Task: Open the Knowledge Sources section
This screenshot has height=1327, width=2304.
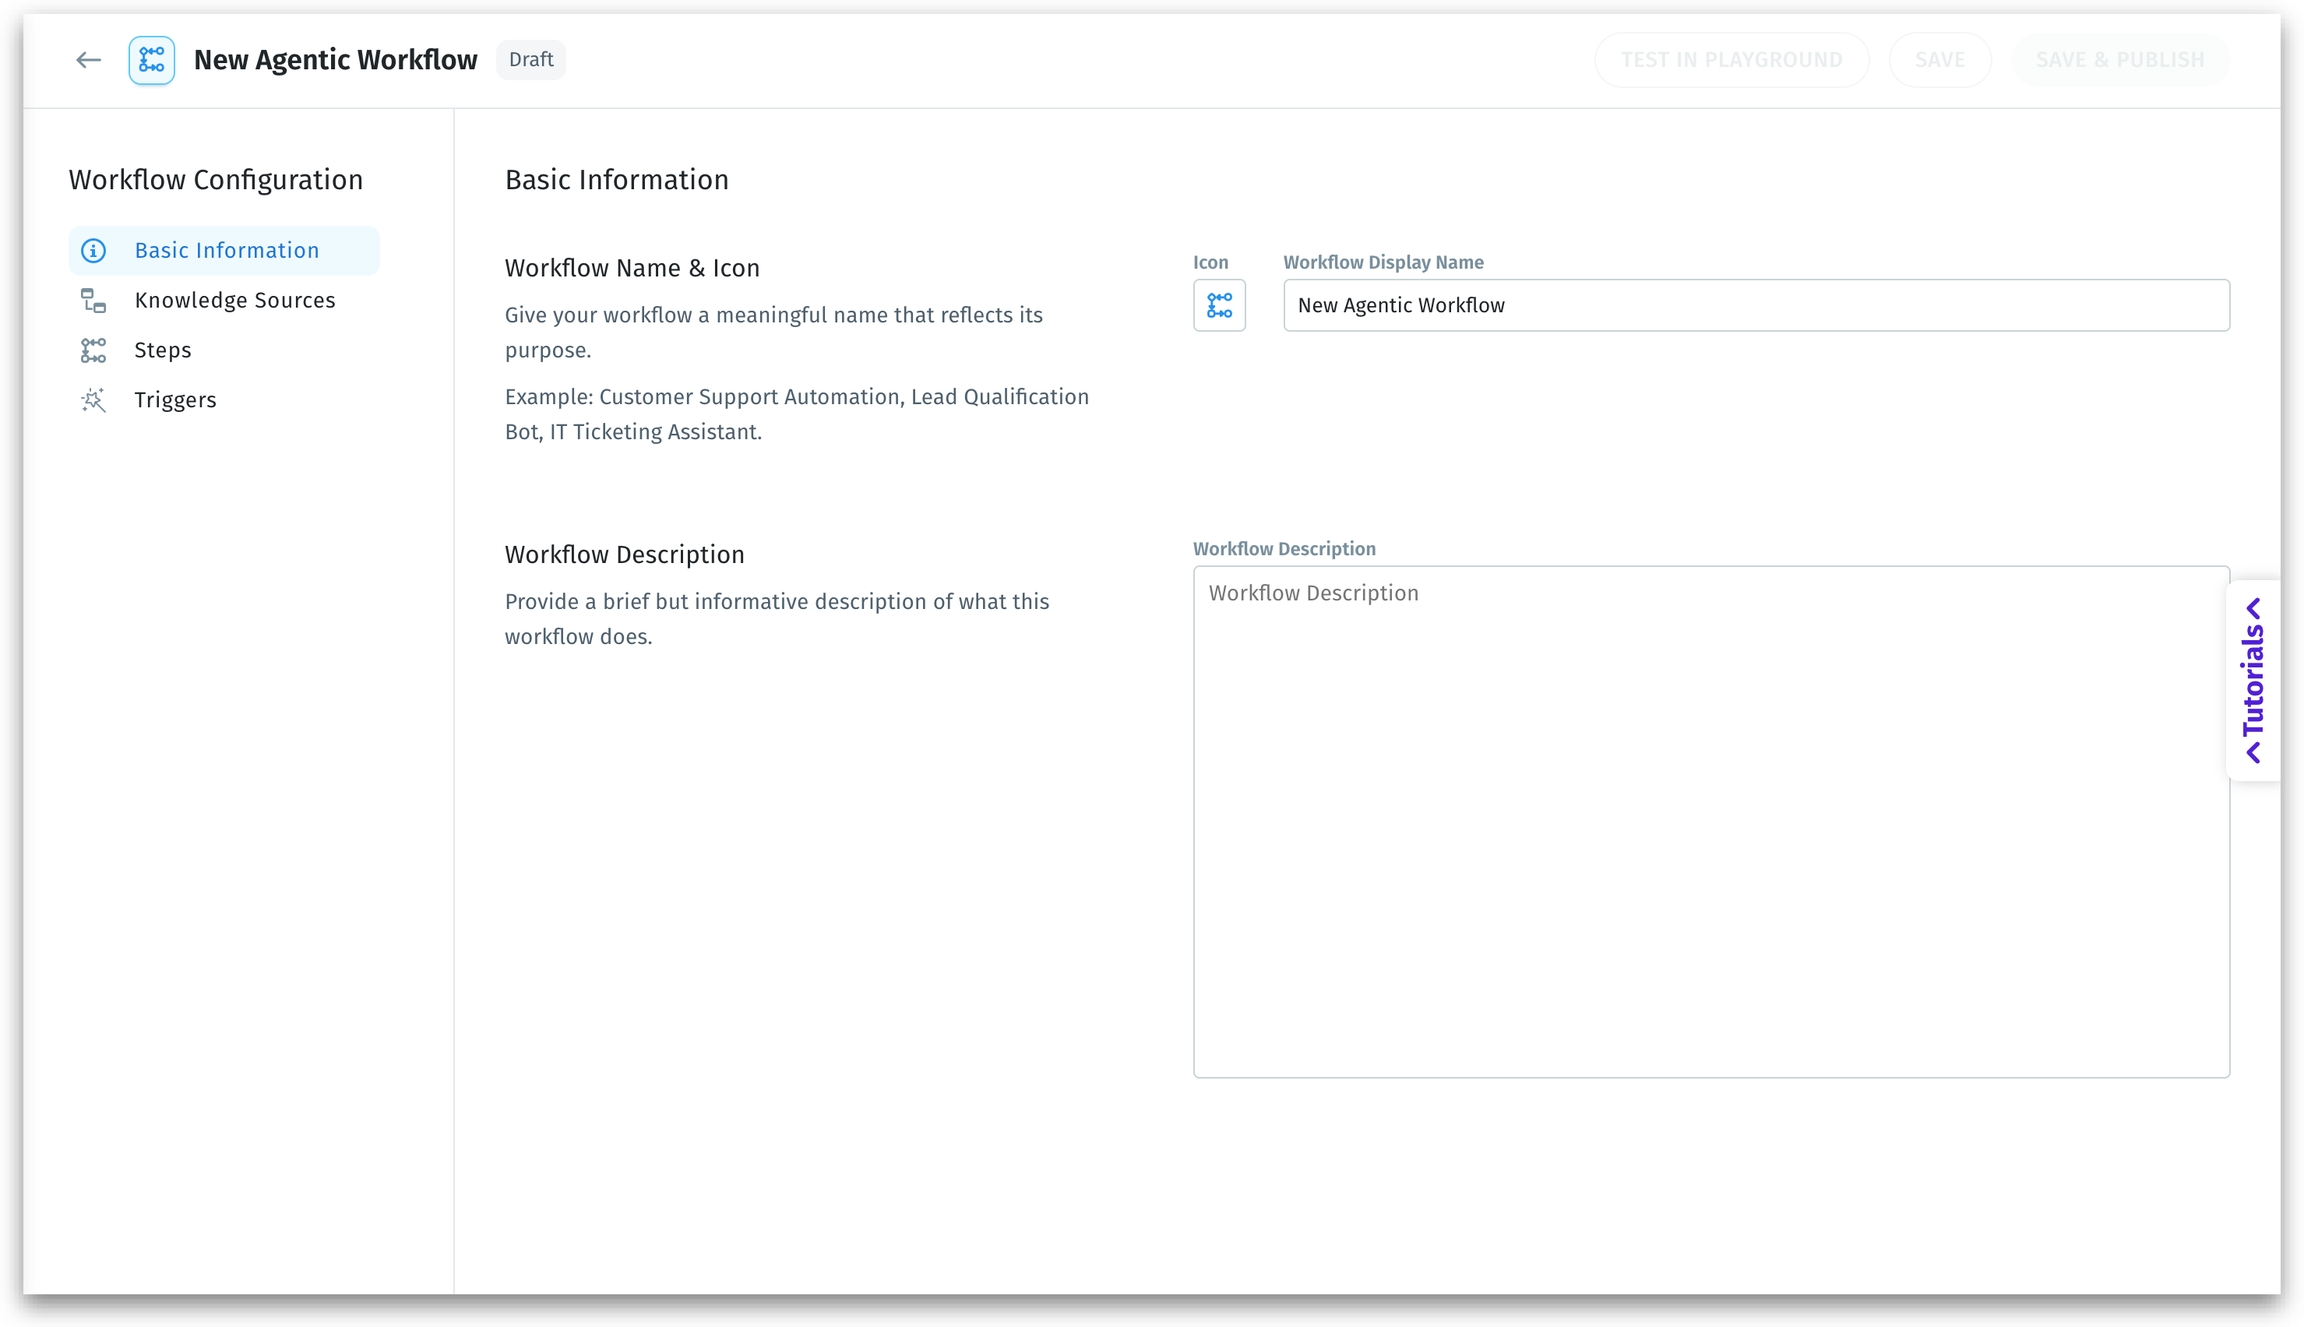Action: (x=235, y=301)
